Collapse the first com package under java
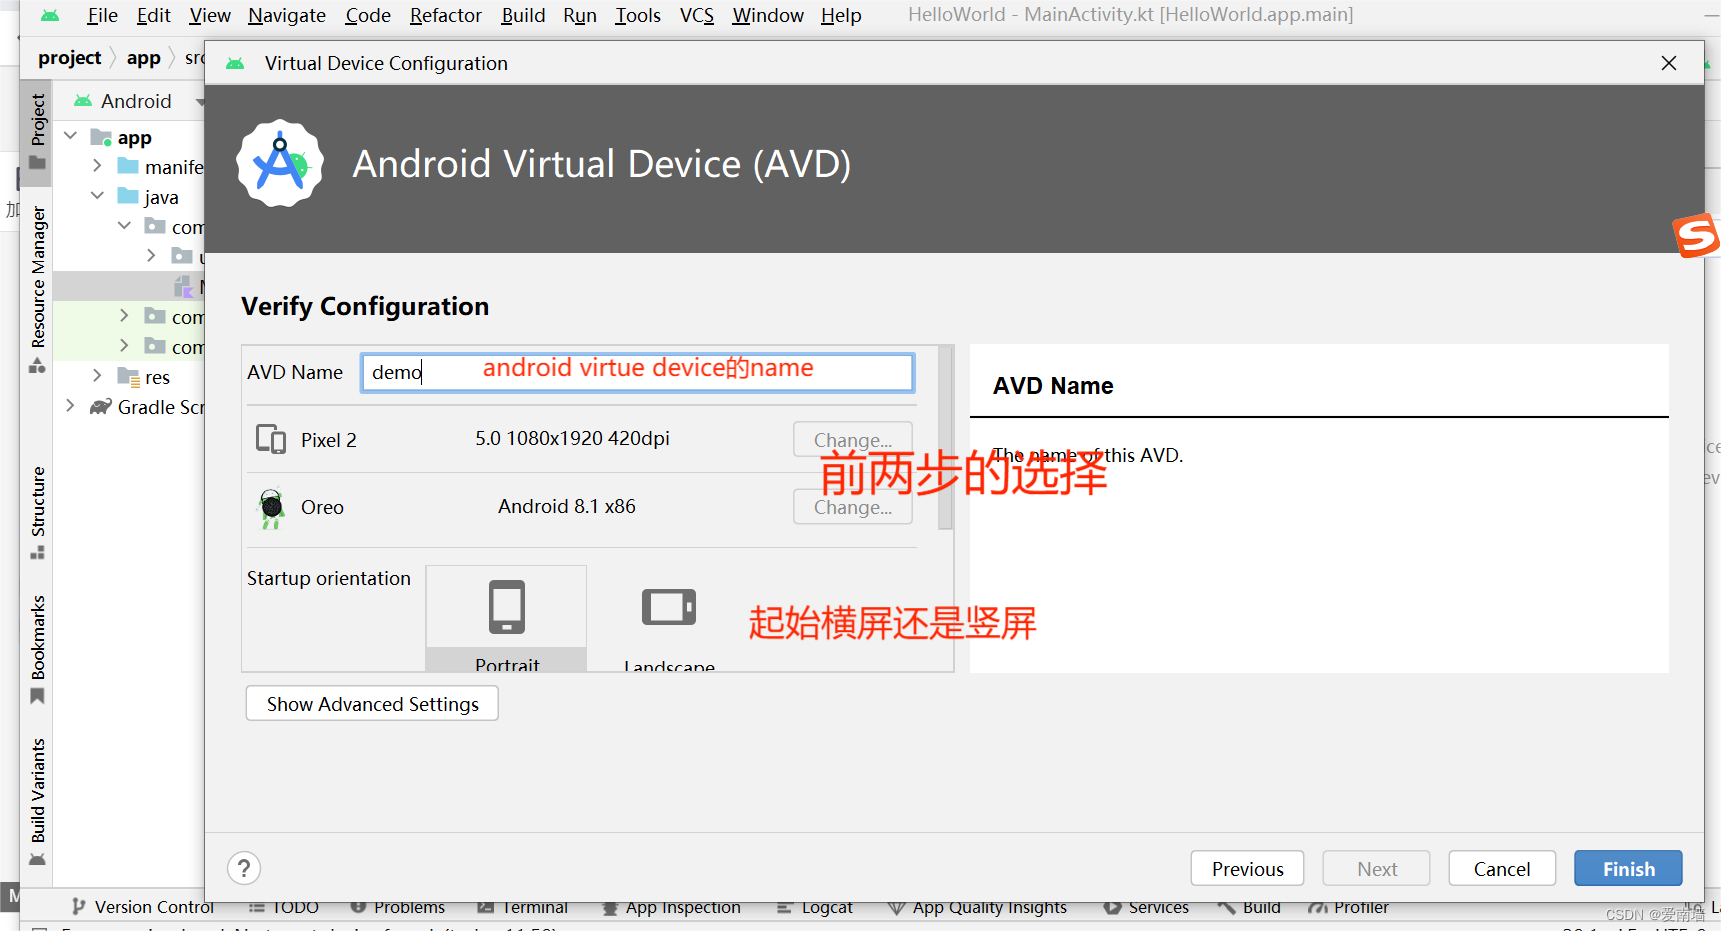Screen dimensions: 1721x931 tap(124, 226)
